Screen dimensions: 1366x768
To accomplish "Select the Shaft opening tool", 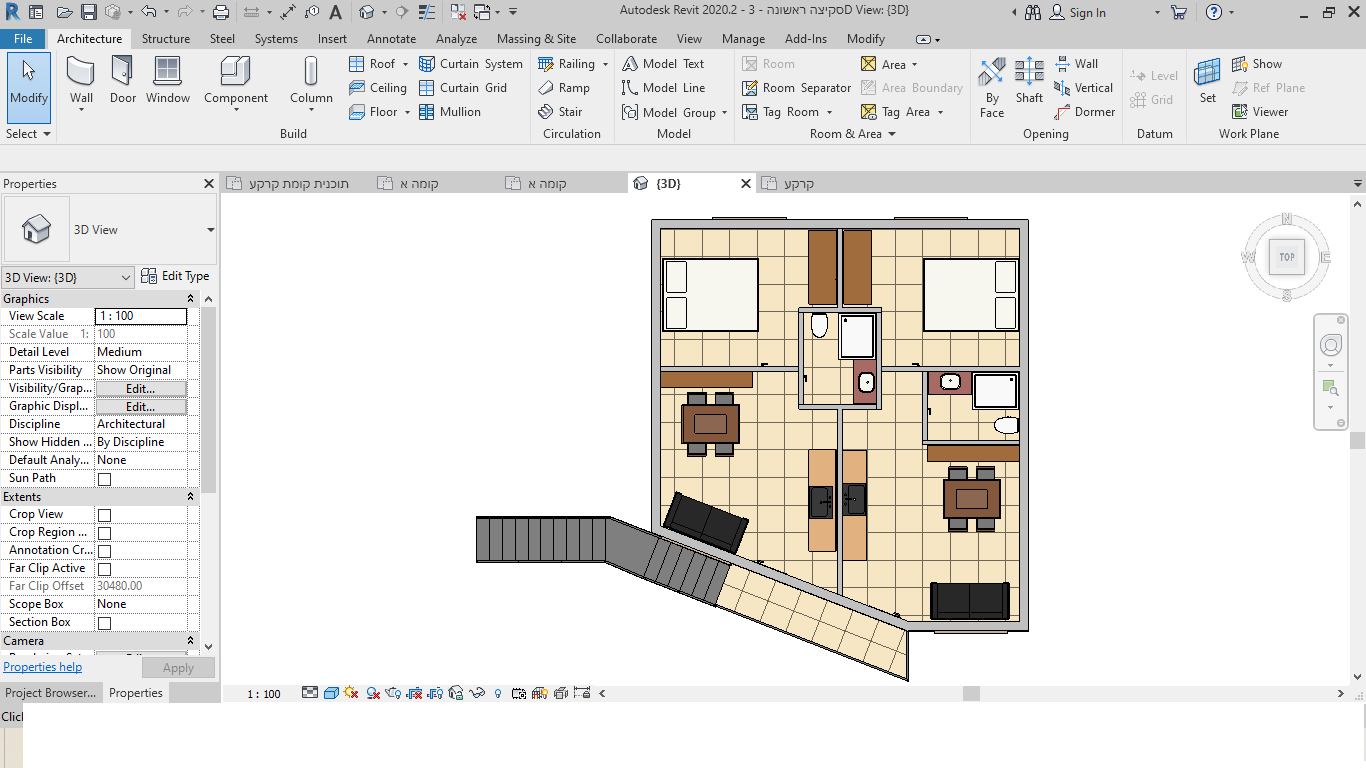I will click(x=1029, y=80).
